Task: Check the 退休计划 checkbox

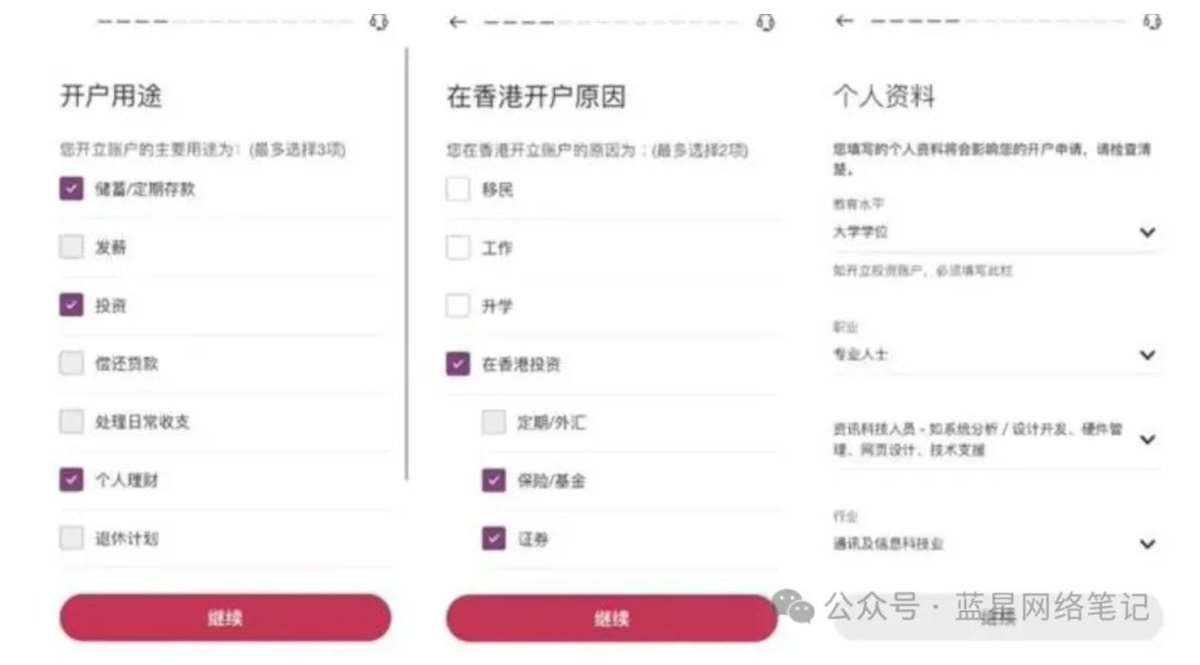Action: 71,538
